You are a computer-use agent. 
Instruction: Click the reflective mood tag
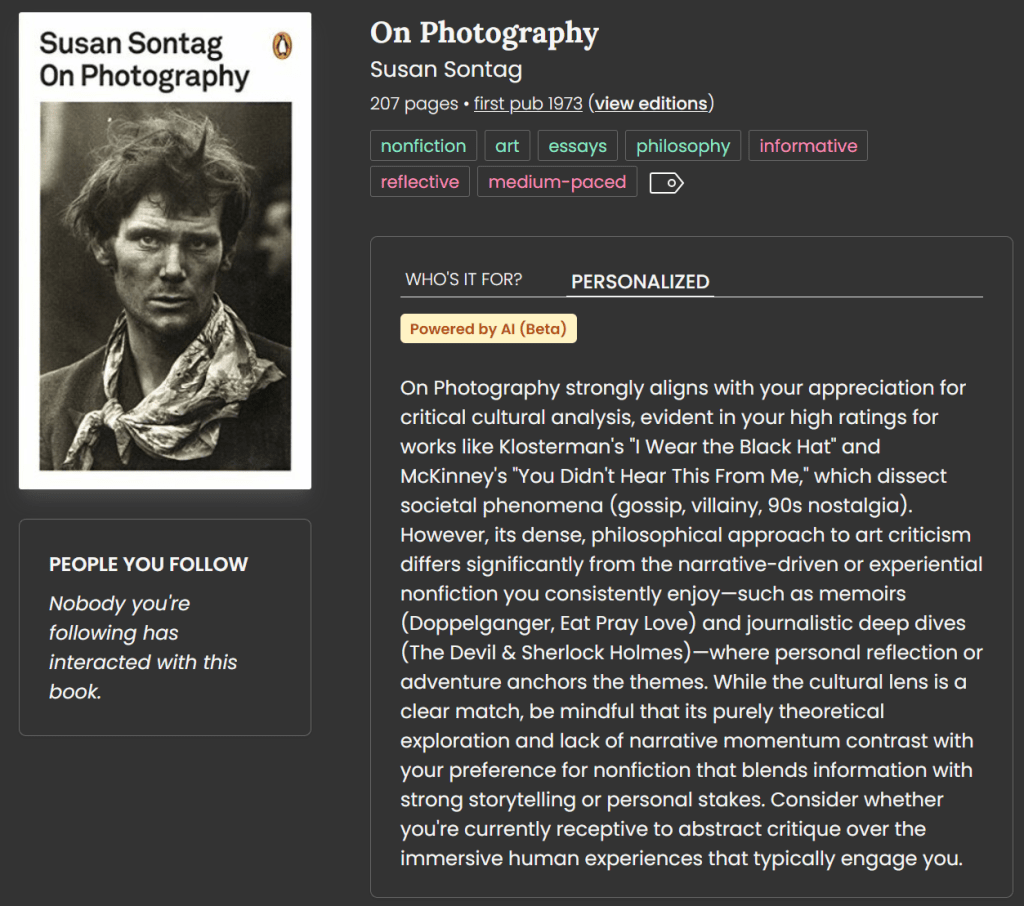419,181
